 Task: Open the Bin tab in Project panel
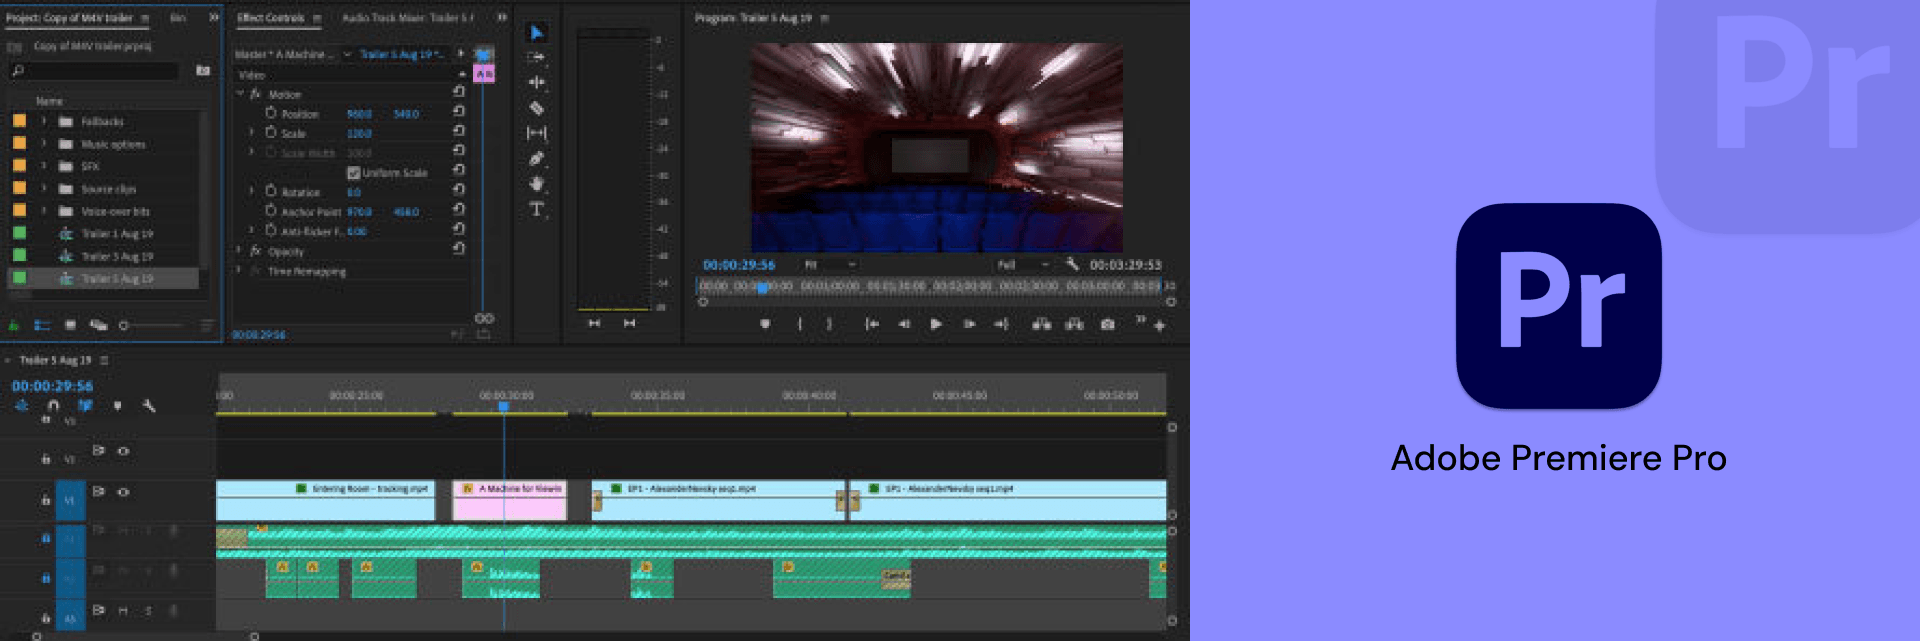pos(178,18)
